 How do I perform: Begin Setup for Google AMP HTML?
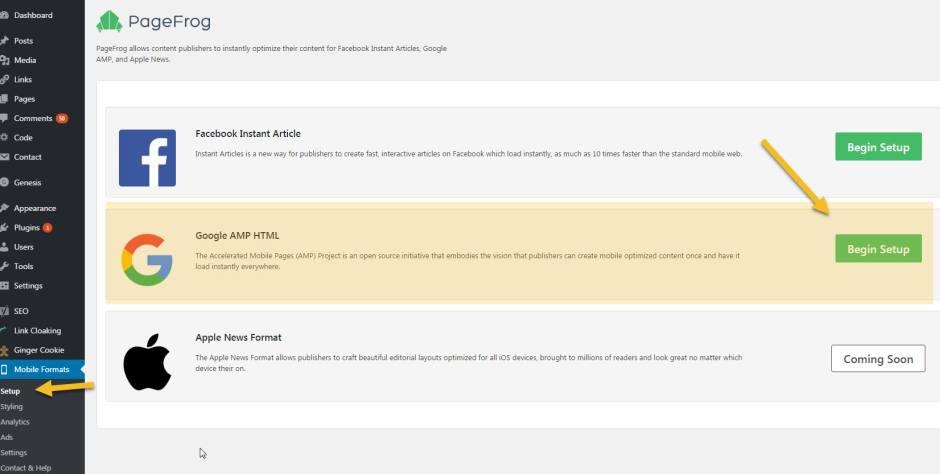point(878,249)
